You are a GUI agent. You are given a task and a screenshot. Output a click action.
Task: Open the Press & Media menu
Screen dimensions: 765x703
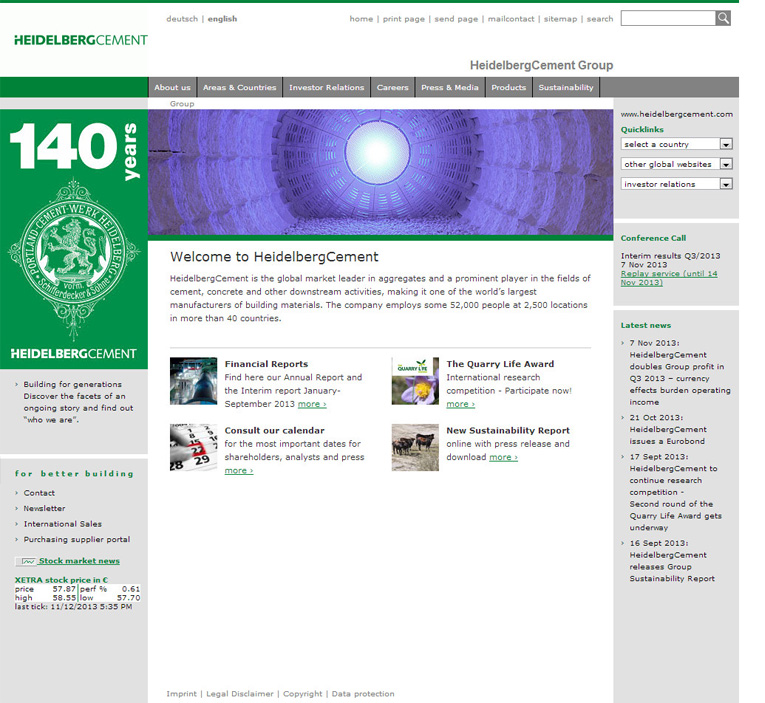450,87
